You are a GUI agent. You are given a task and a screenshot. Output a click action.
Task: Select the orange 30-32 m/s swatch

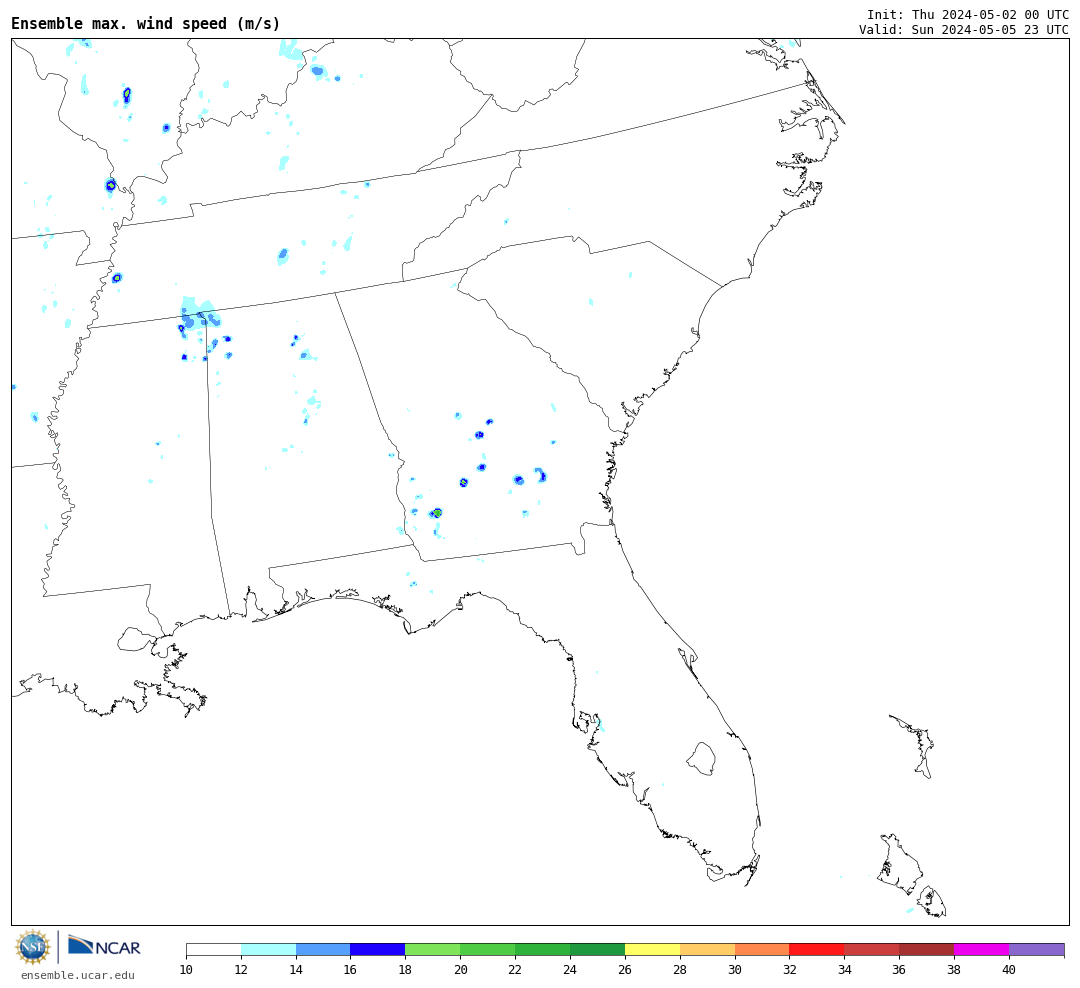point(762,949)
